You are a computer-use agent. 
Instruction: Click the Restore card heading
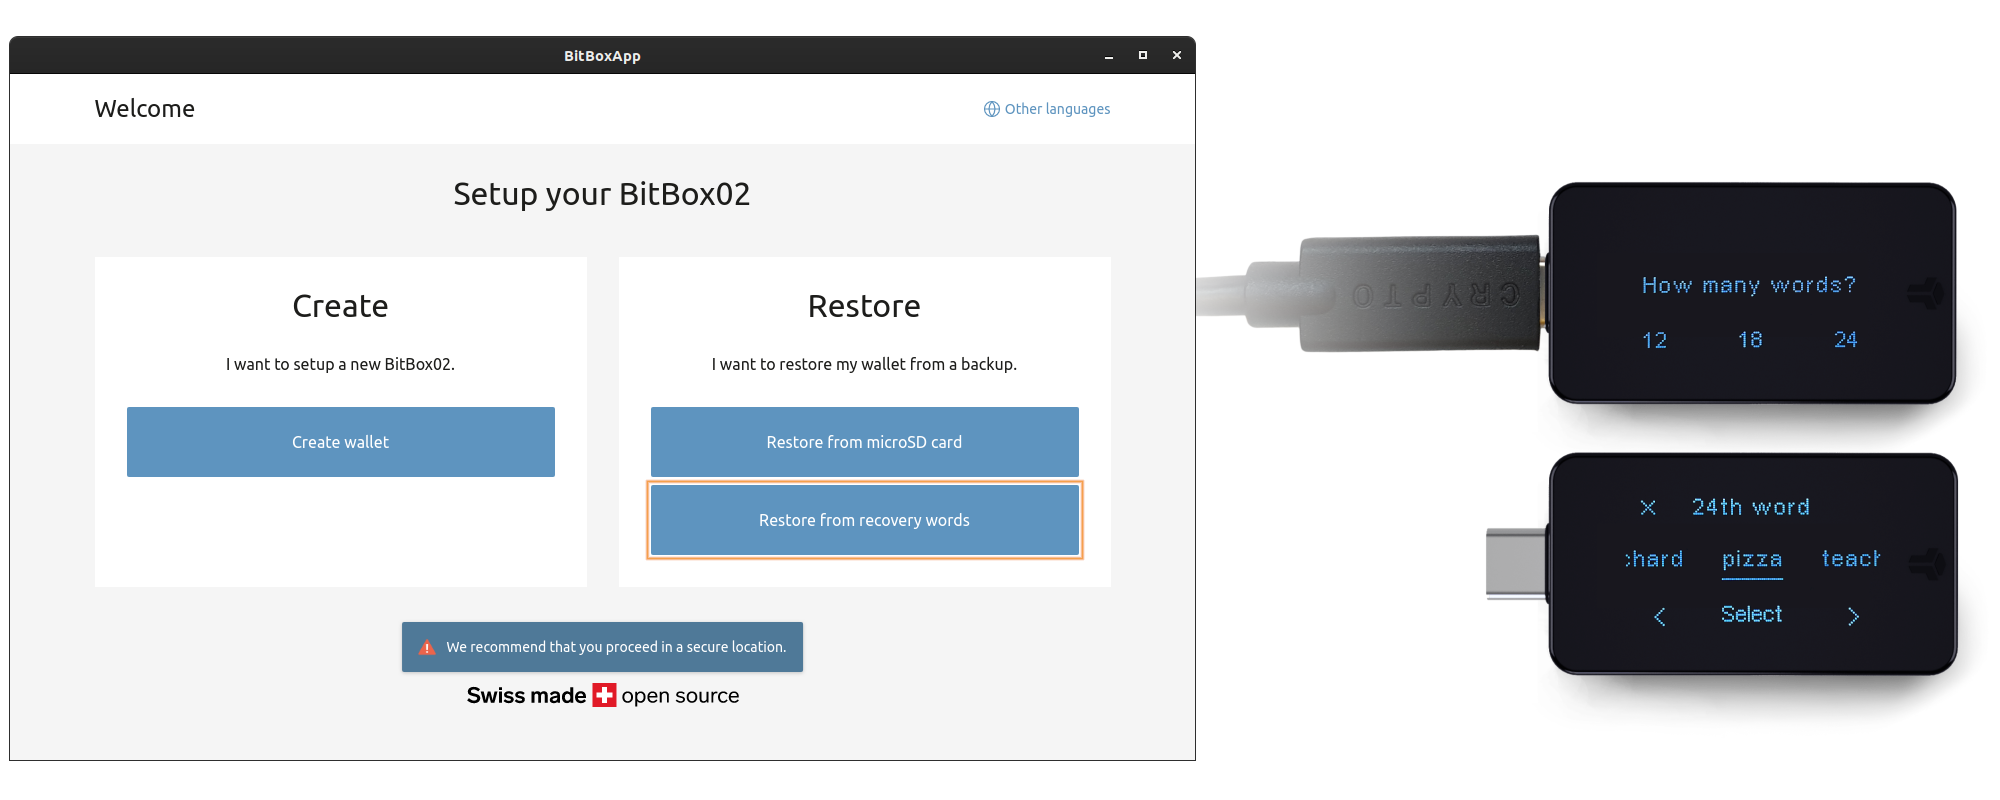(x=864, y=306)
